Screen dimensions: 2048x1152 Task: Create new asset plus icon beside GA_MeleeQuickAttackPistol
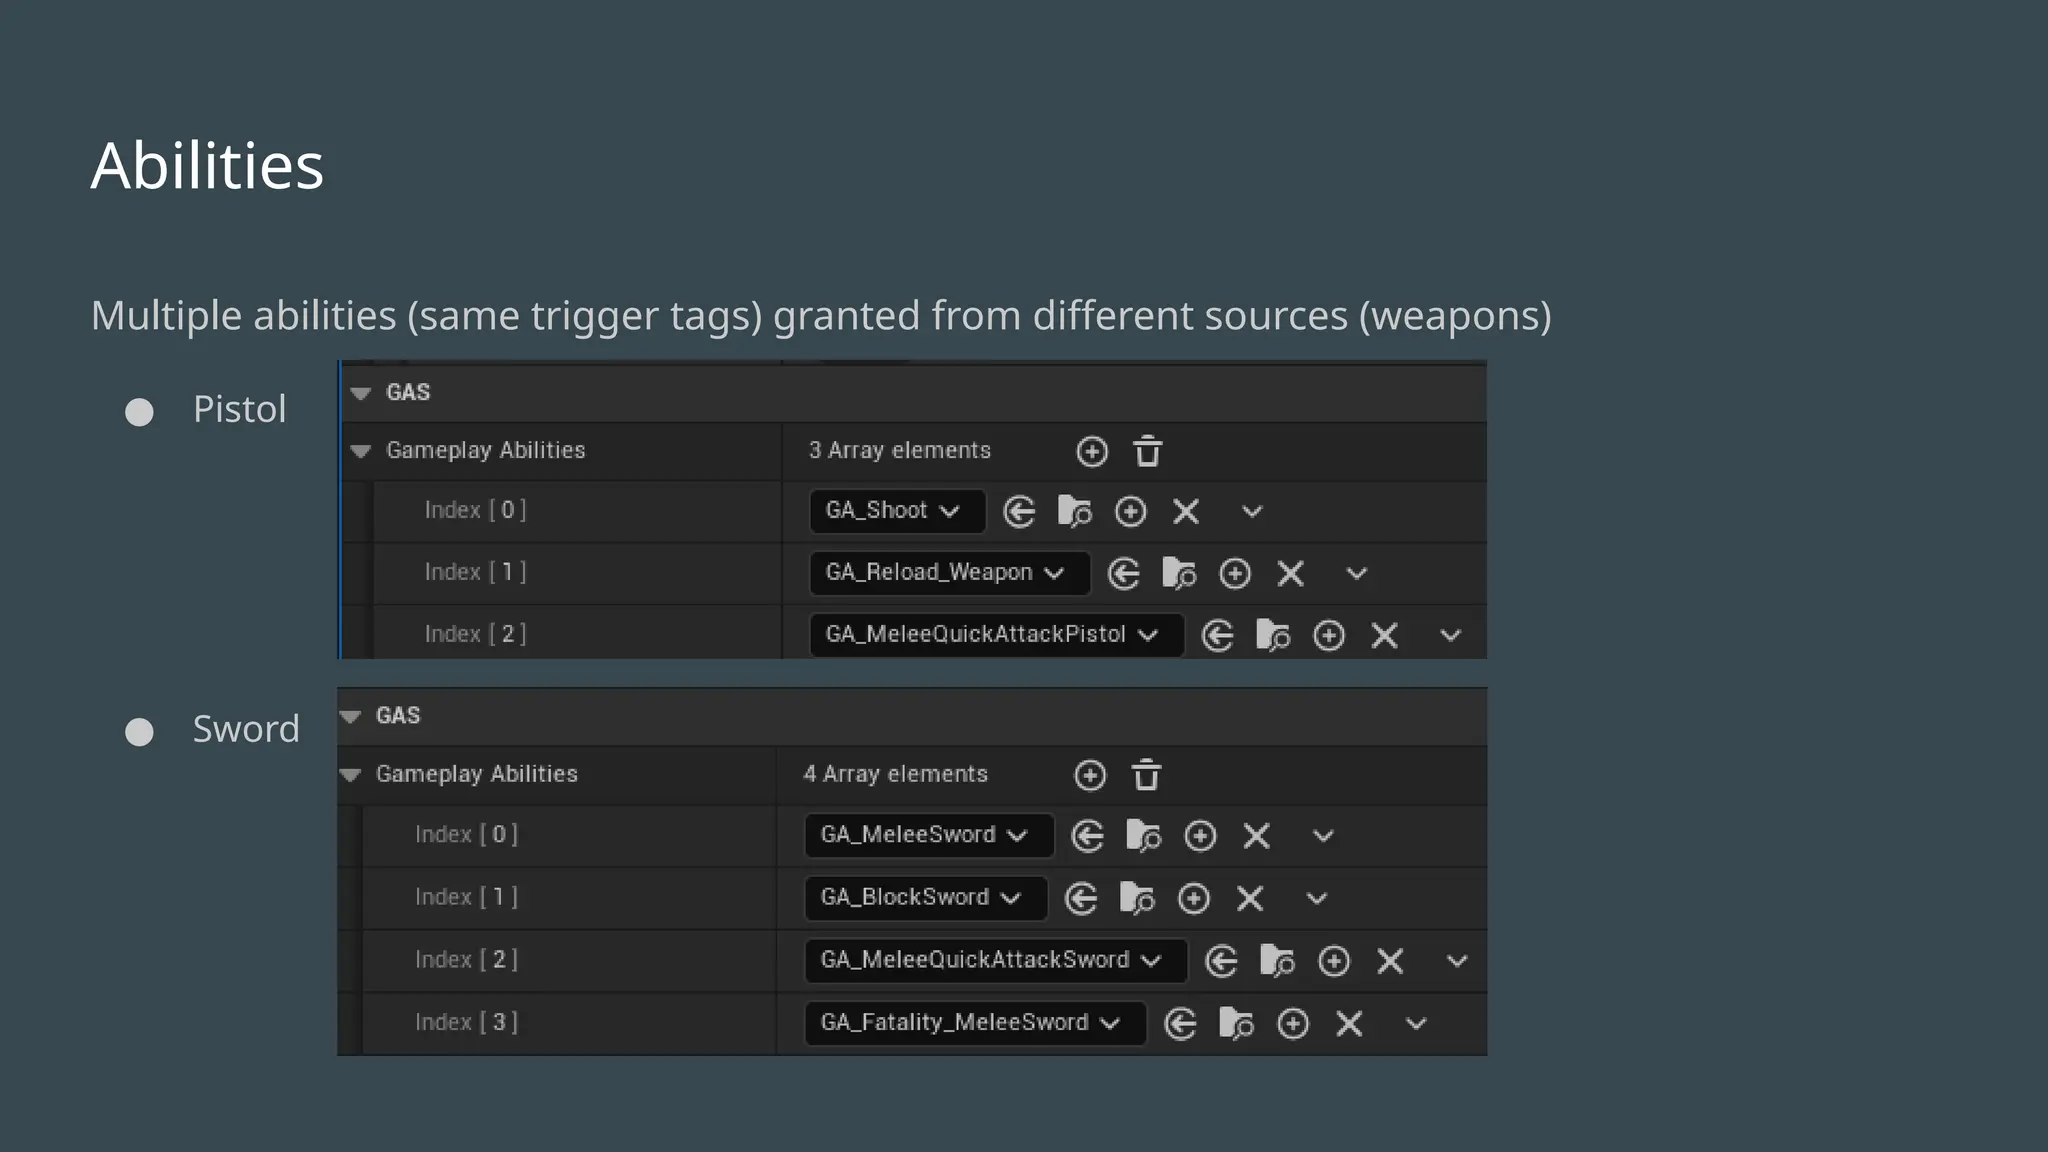1329,636
